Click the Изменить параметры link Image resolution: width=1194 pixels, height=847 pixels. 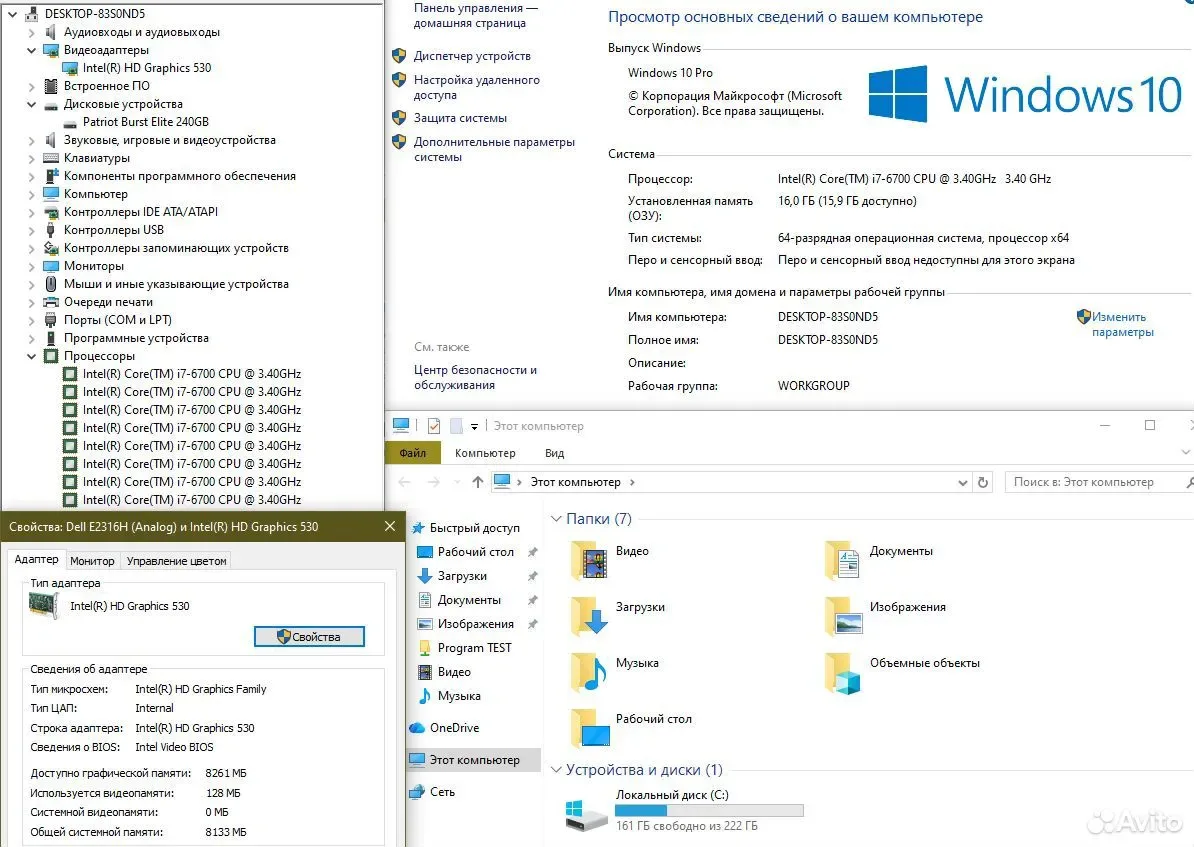tap(1122, 324)
